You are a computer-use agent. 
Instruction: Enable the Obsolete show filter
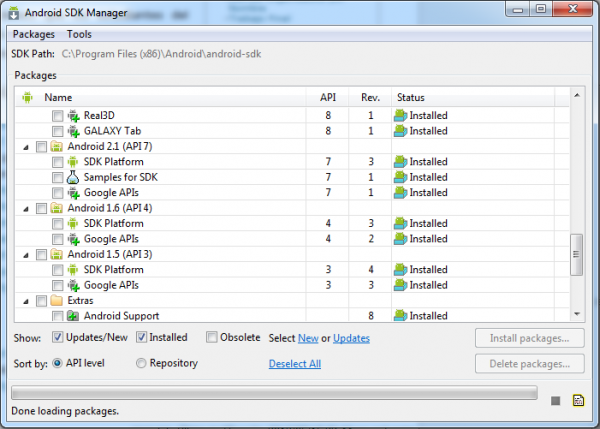(x=212, y=337)
